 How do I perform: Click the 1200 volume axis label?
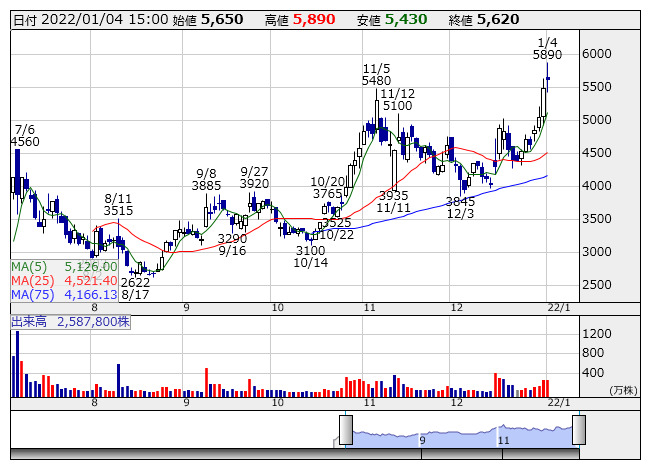click(596, 333)
